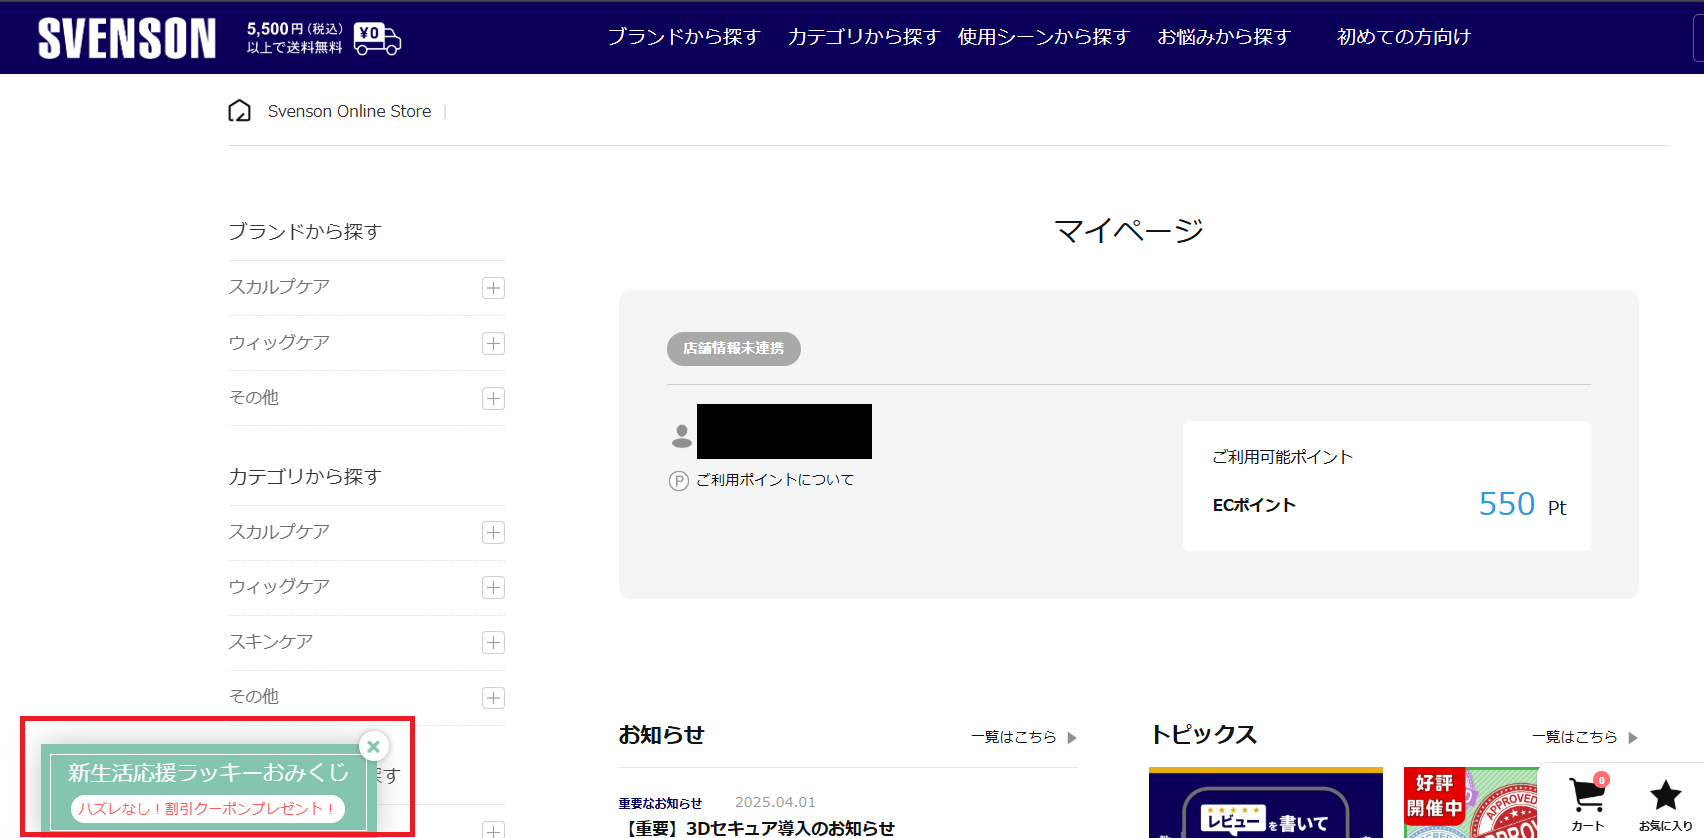
Task: Expand スカルプケア under ブランドから探す
Action: (493, 288)
